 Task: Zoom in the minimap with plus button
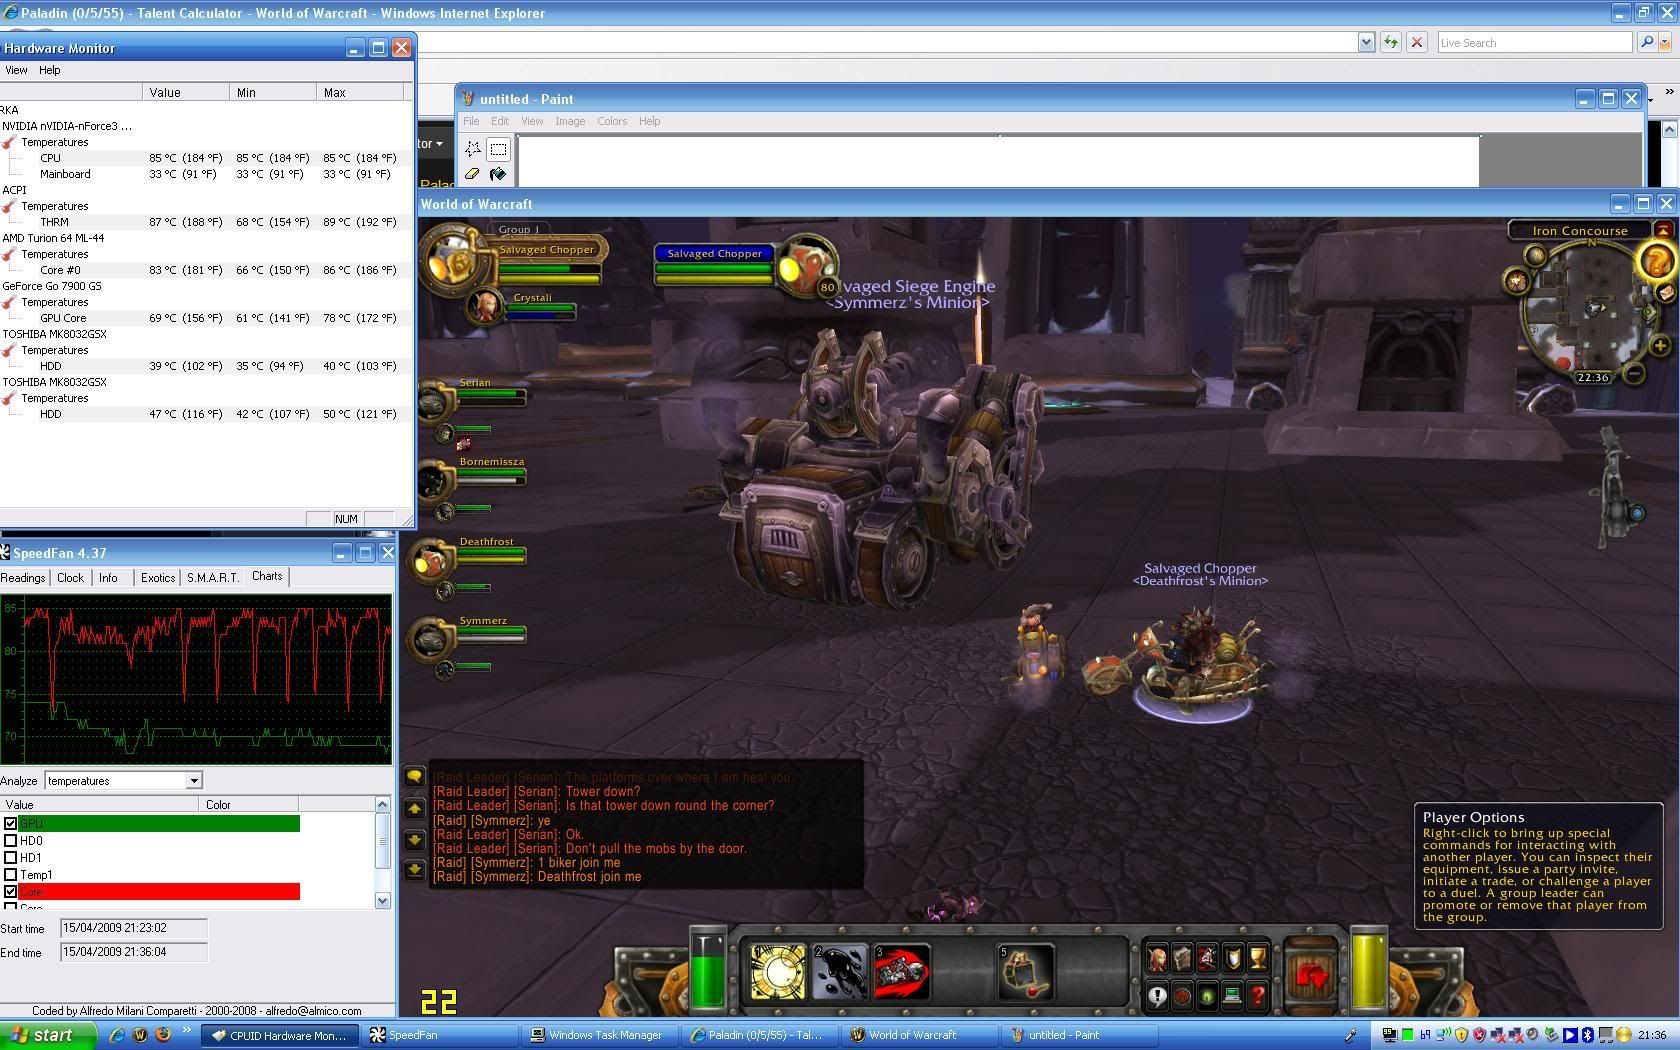(1659, 346)
